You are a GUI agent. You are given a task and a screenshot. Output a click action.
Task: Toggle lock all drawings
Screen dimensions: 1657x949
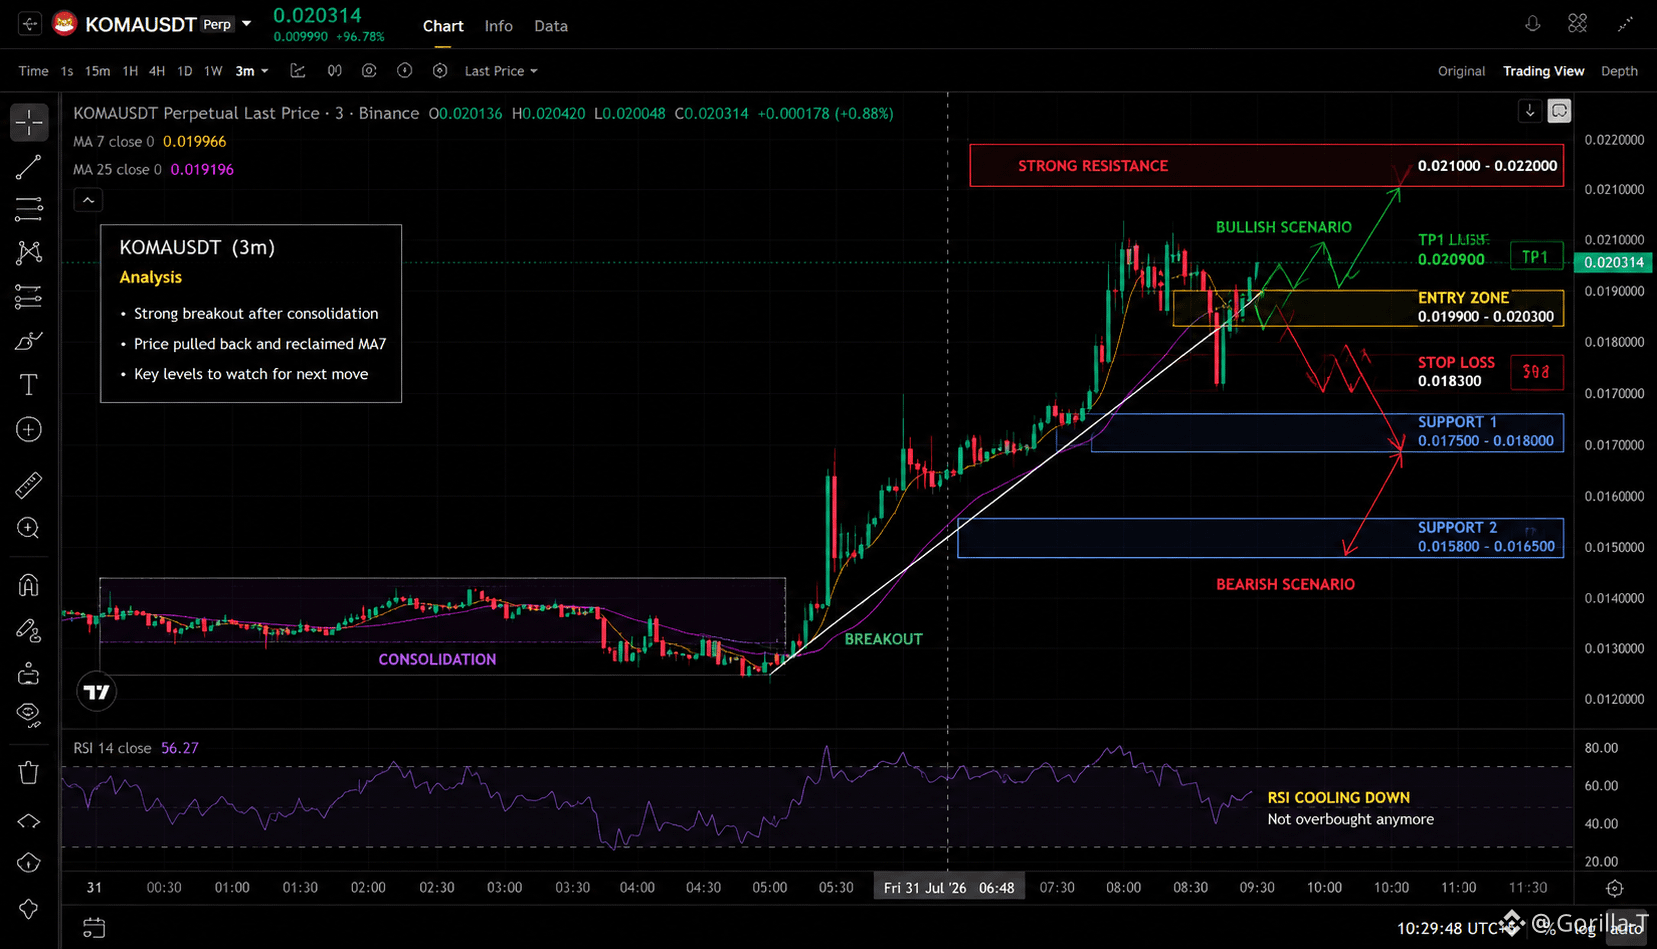pyautogui.click(x=29, y=674)
